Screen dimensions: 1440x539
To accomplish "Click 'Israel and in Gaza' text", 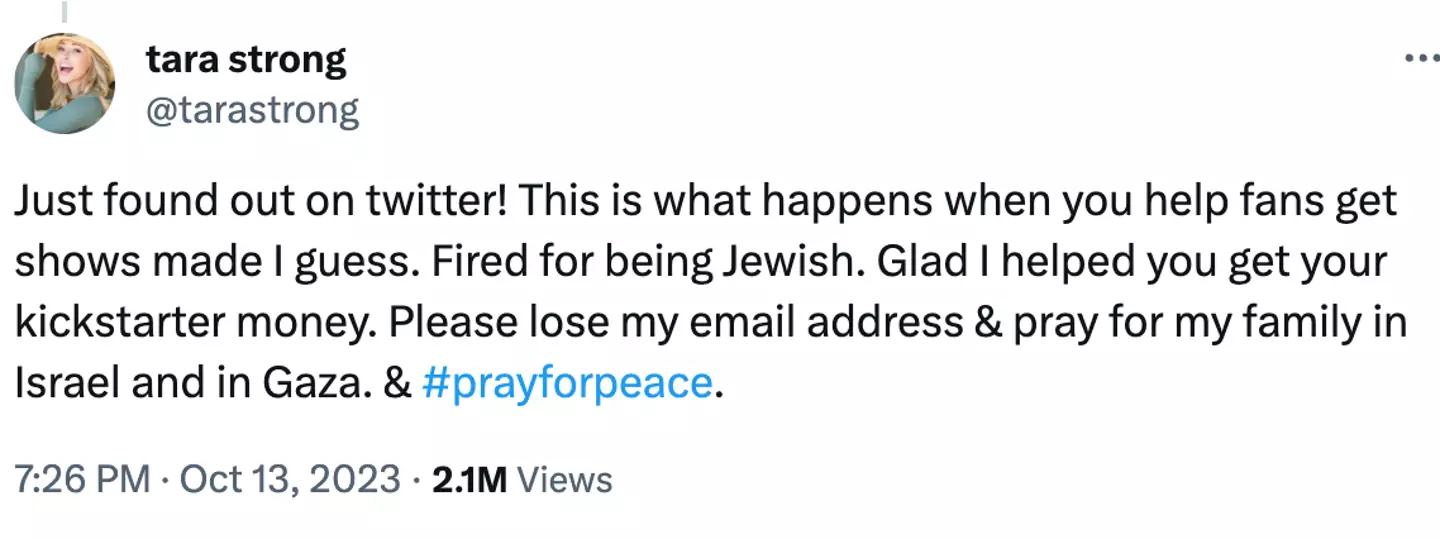I will point(190,384).
